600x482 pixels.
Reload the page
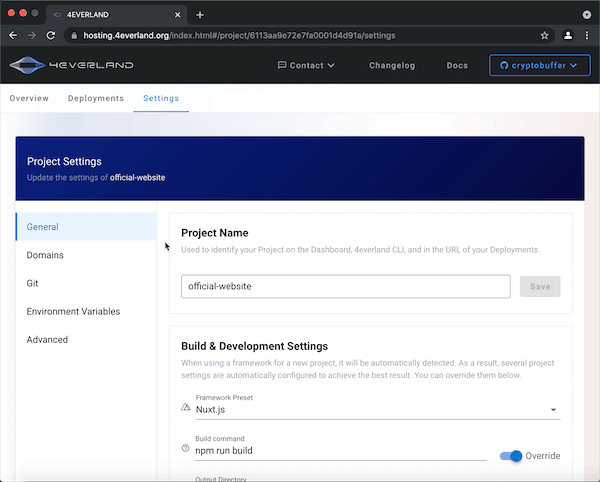coord(51,36)
